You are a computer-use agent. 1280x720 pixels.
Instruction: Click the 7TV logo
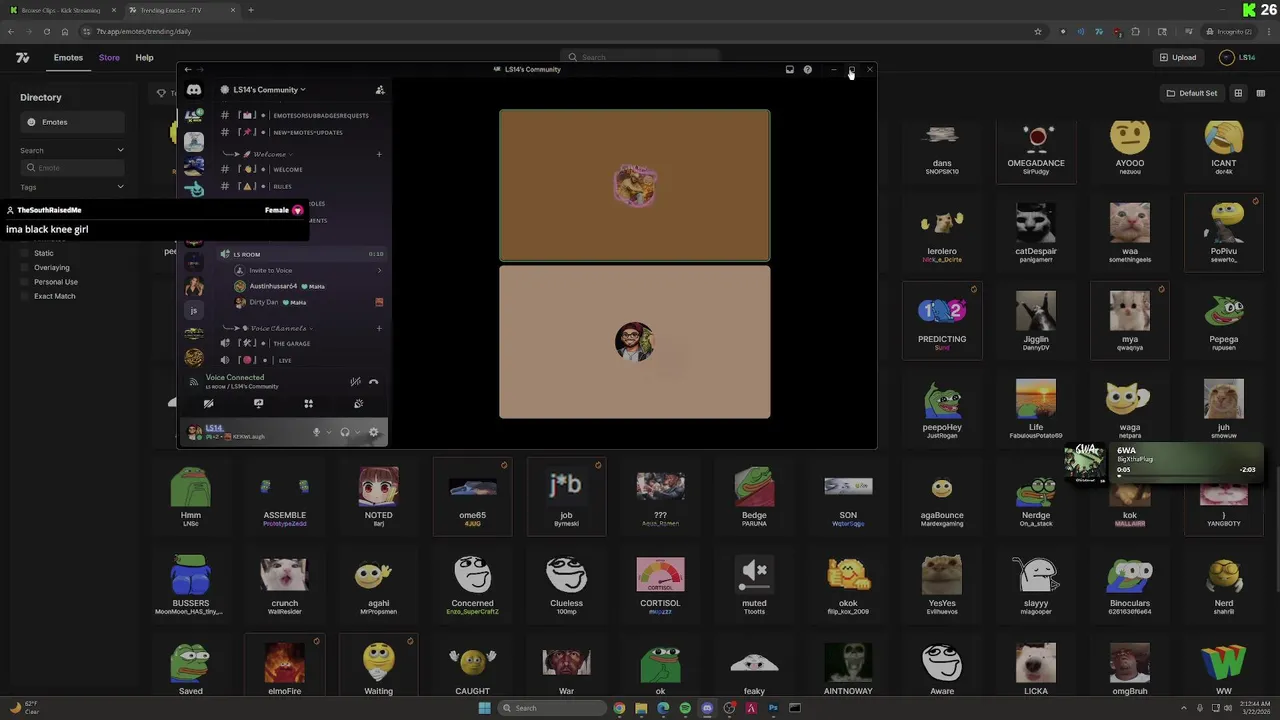point(23,58)
